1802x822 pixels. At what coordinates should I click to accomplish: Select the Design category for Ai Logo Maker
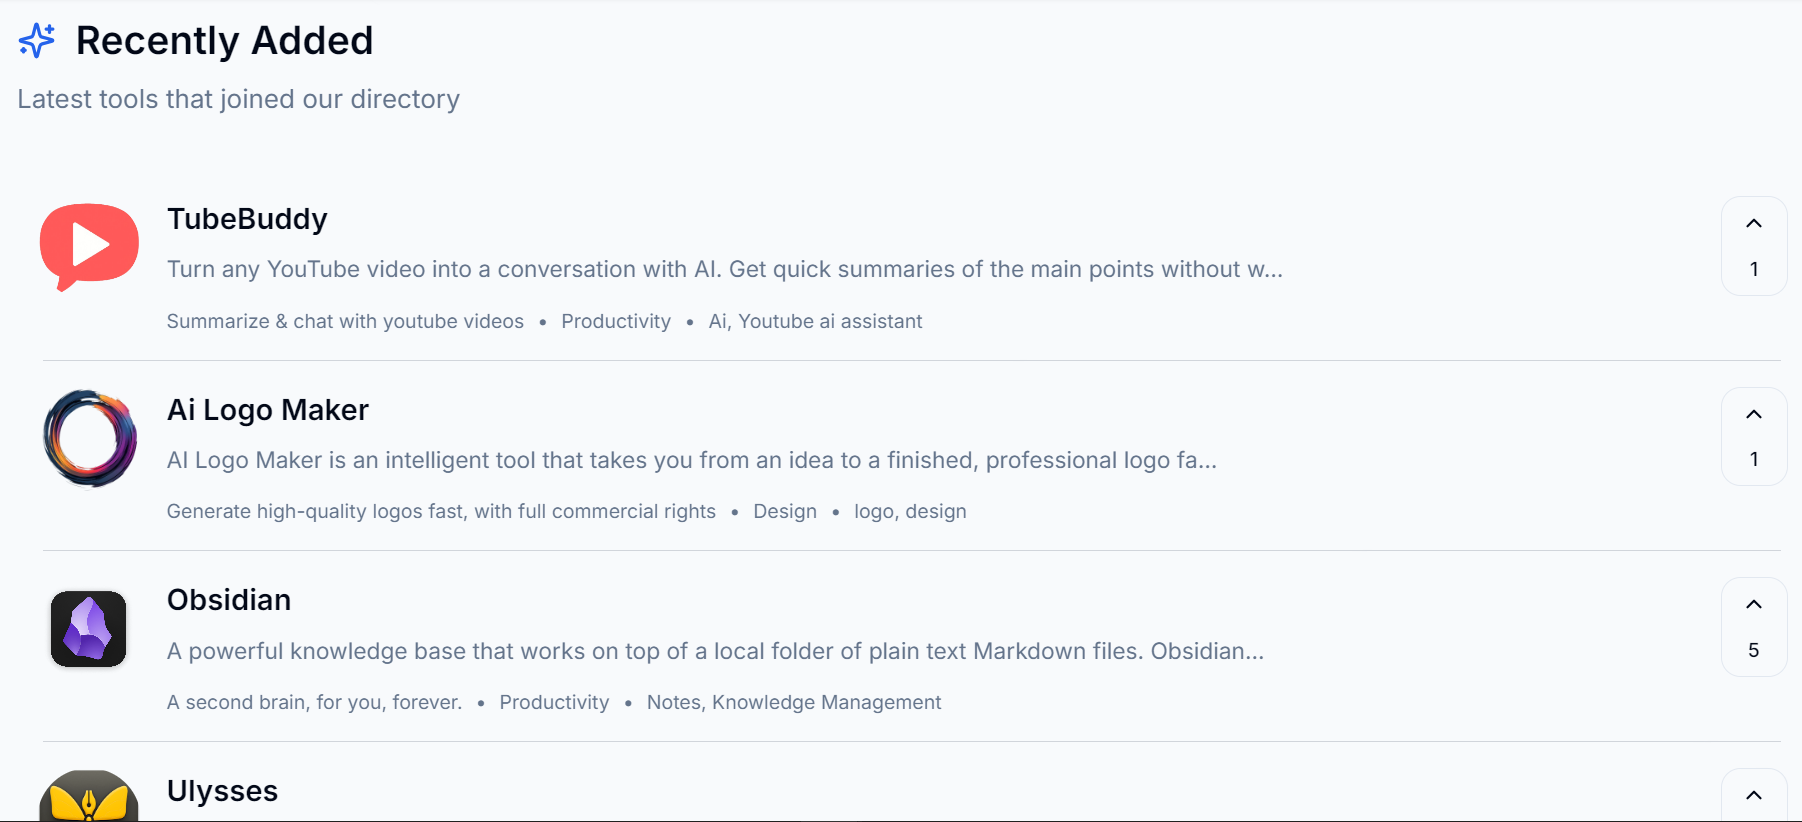click(785, 511)
